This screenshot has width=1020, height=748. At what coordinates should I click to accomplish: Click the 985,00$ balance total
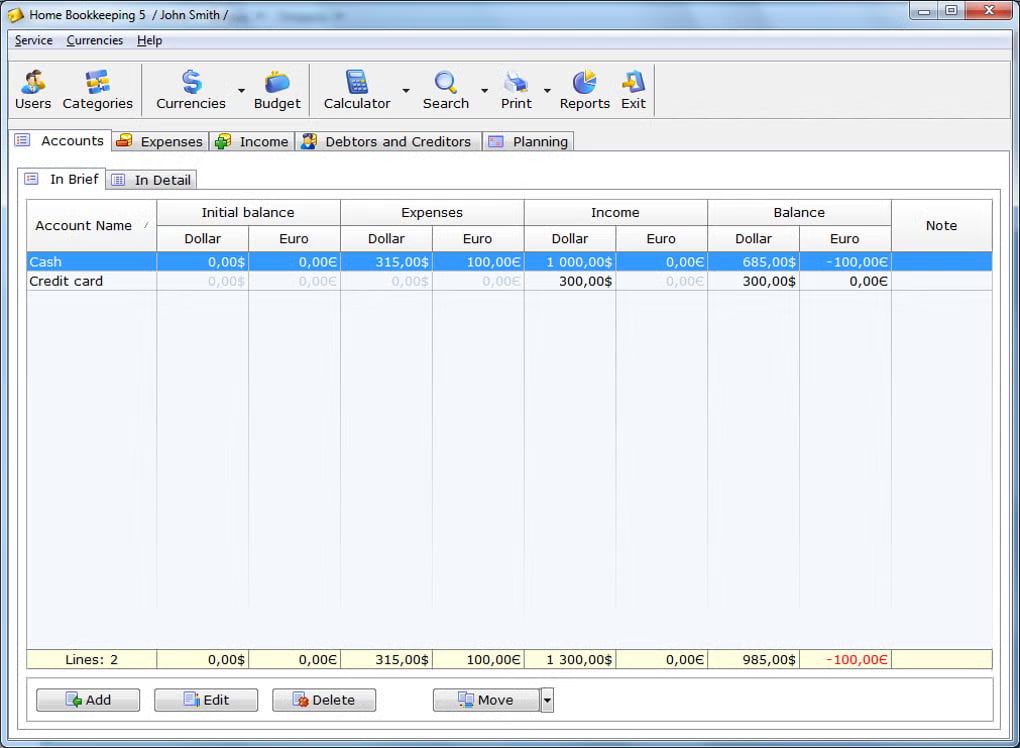point(769,660)
